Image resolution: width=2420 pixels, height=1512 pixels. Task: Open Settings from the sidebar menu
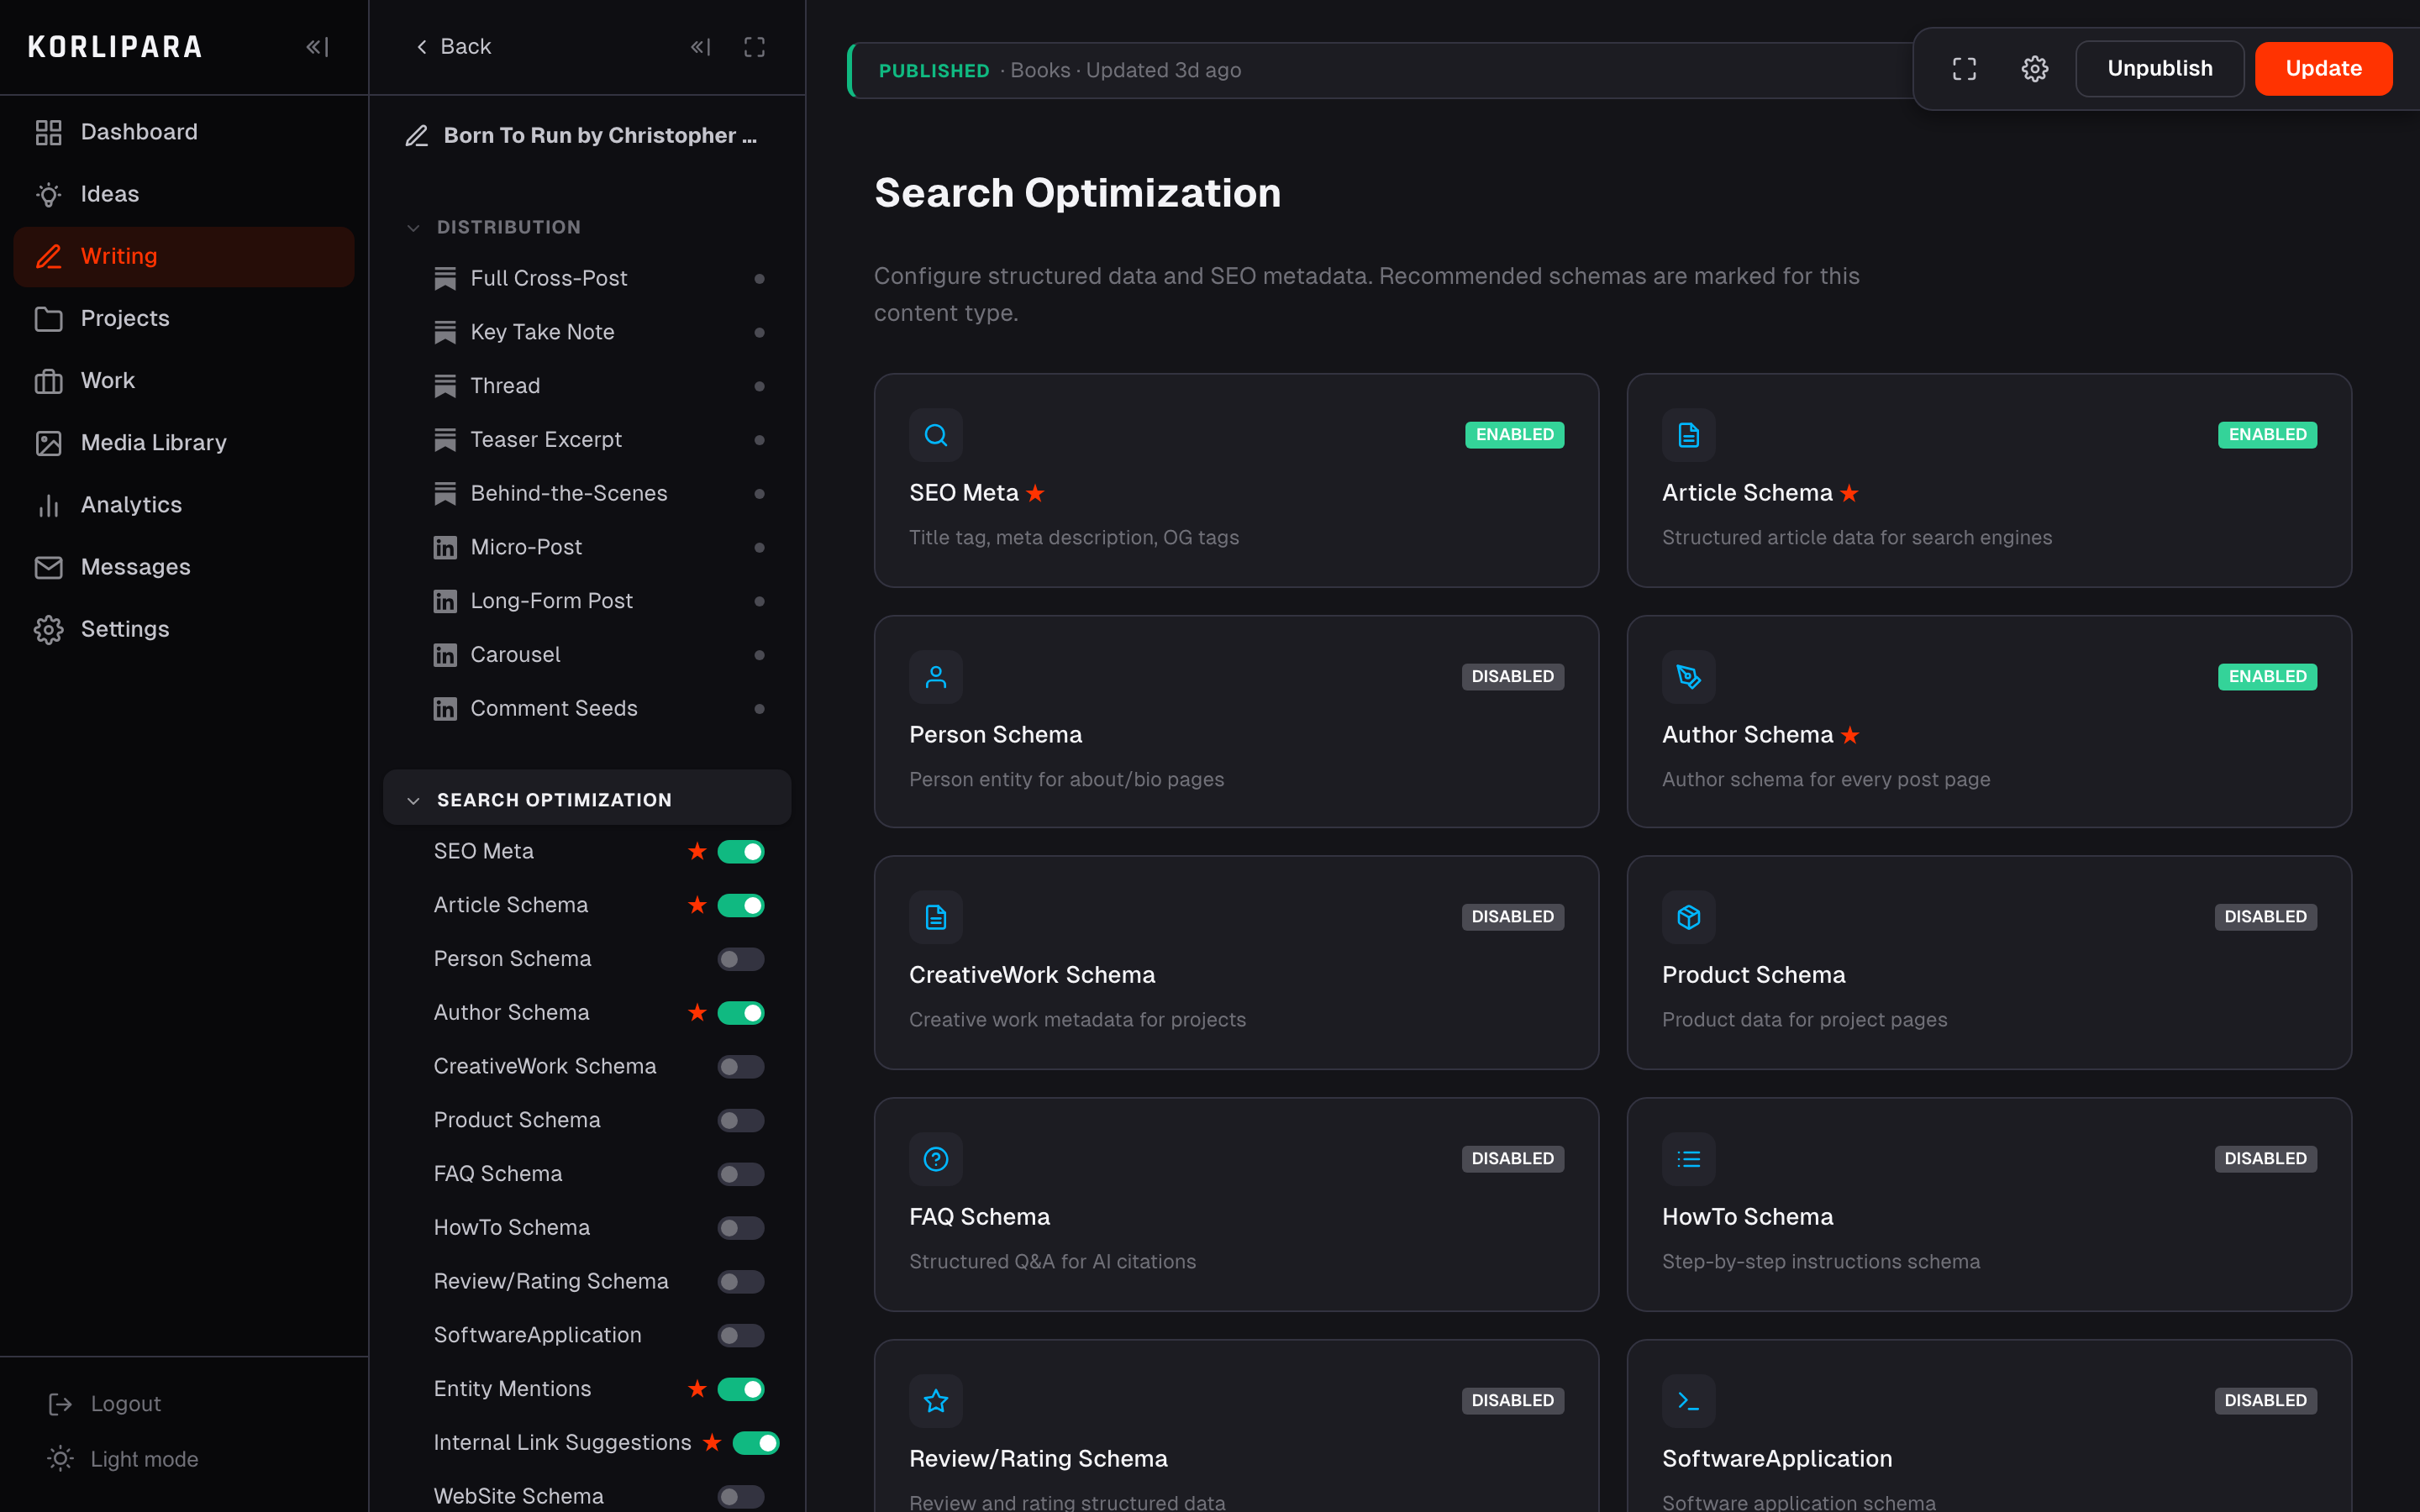184,629
